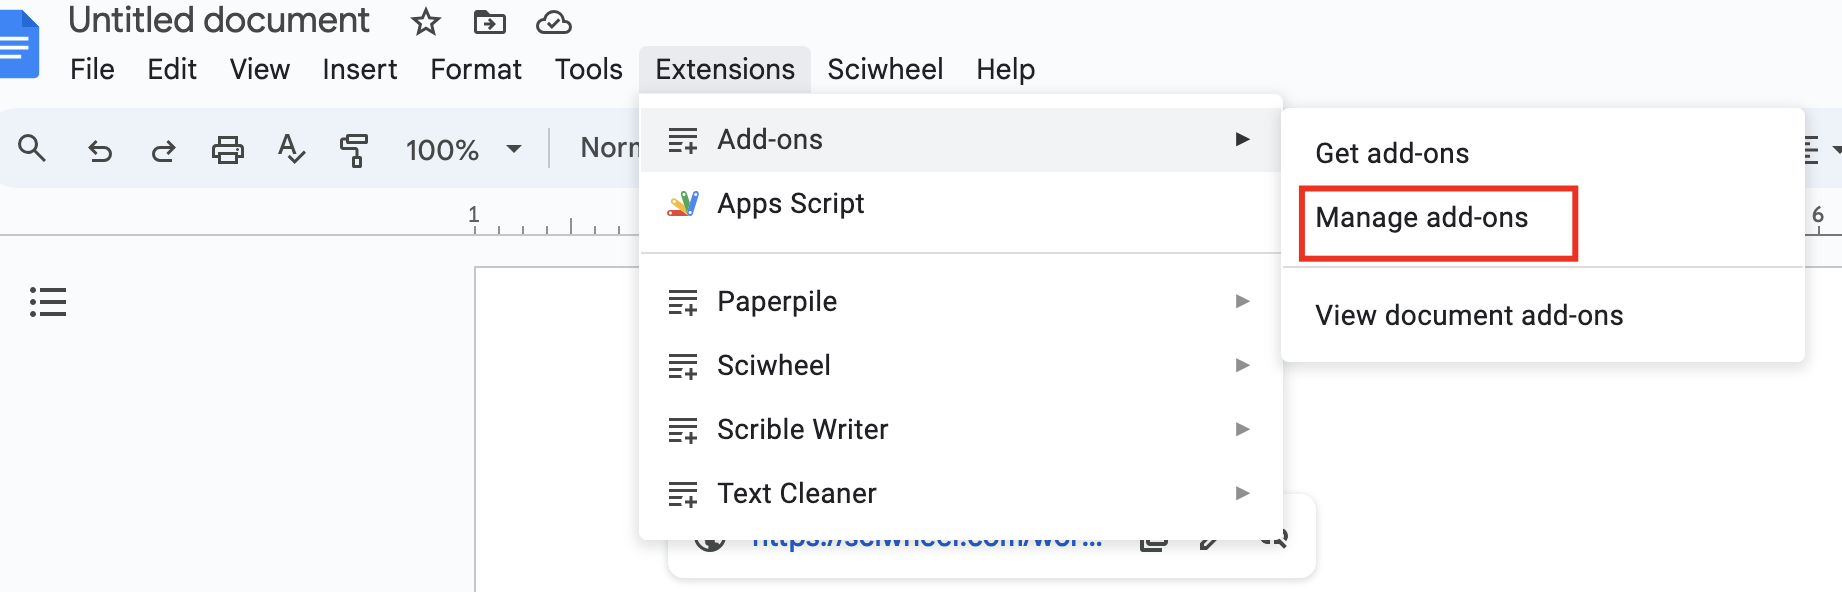Open the Insert menu
This screenshot has width=1842, height=592.
(360, 69)
